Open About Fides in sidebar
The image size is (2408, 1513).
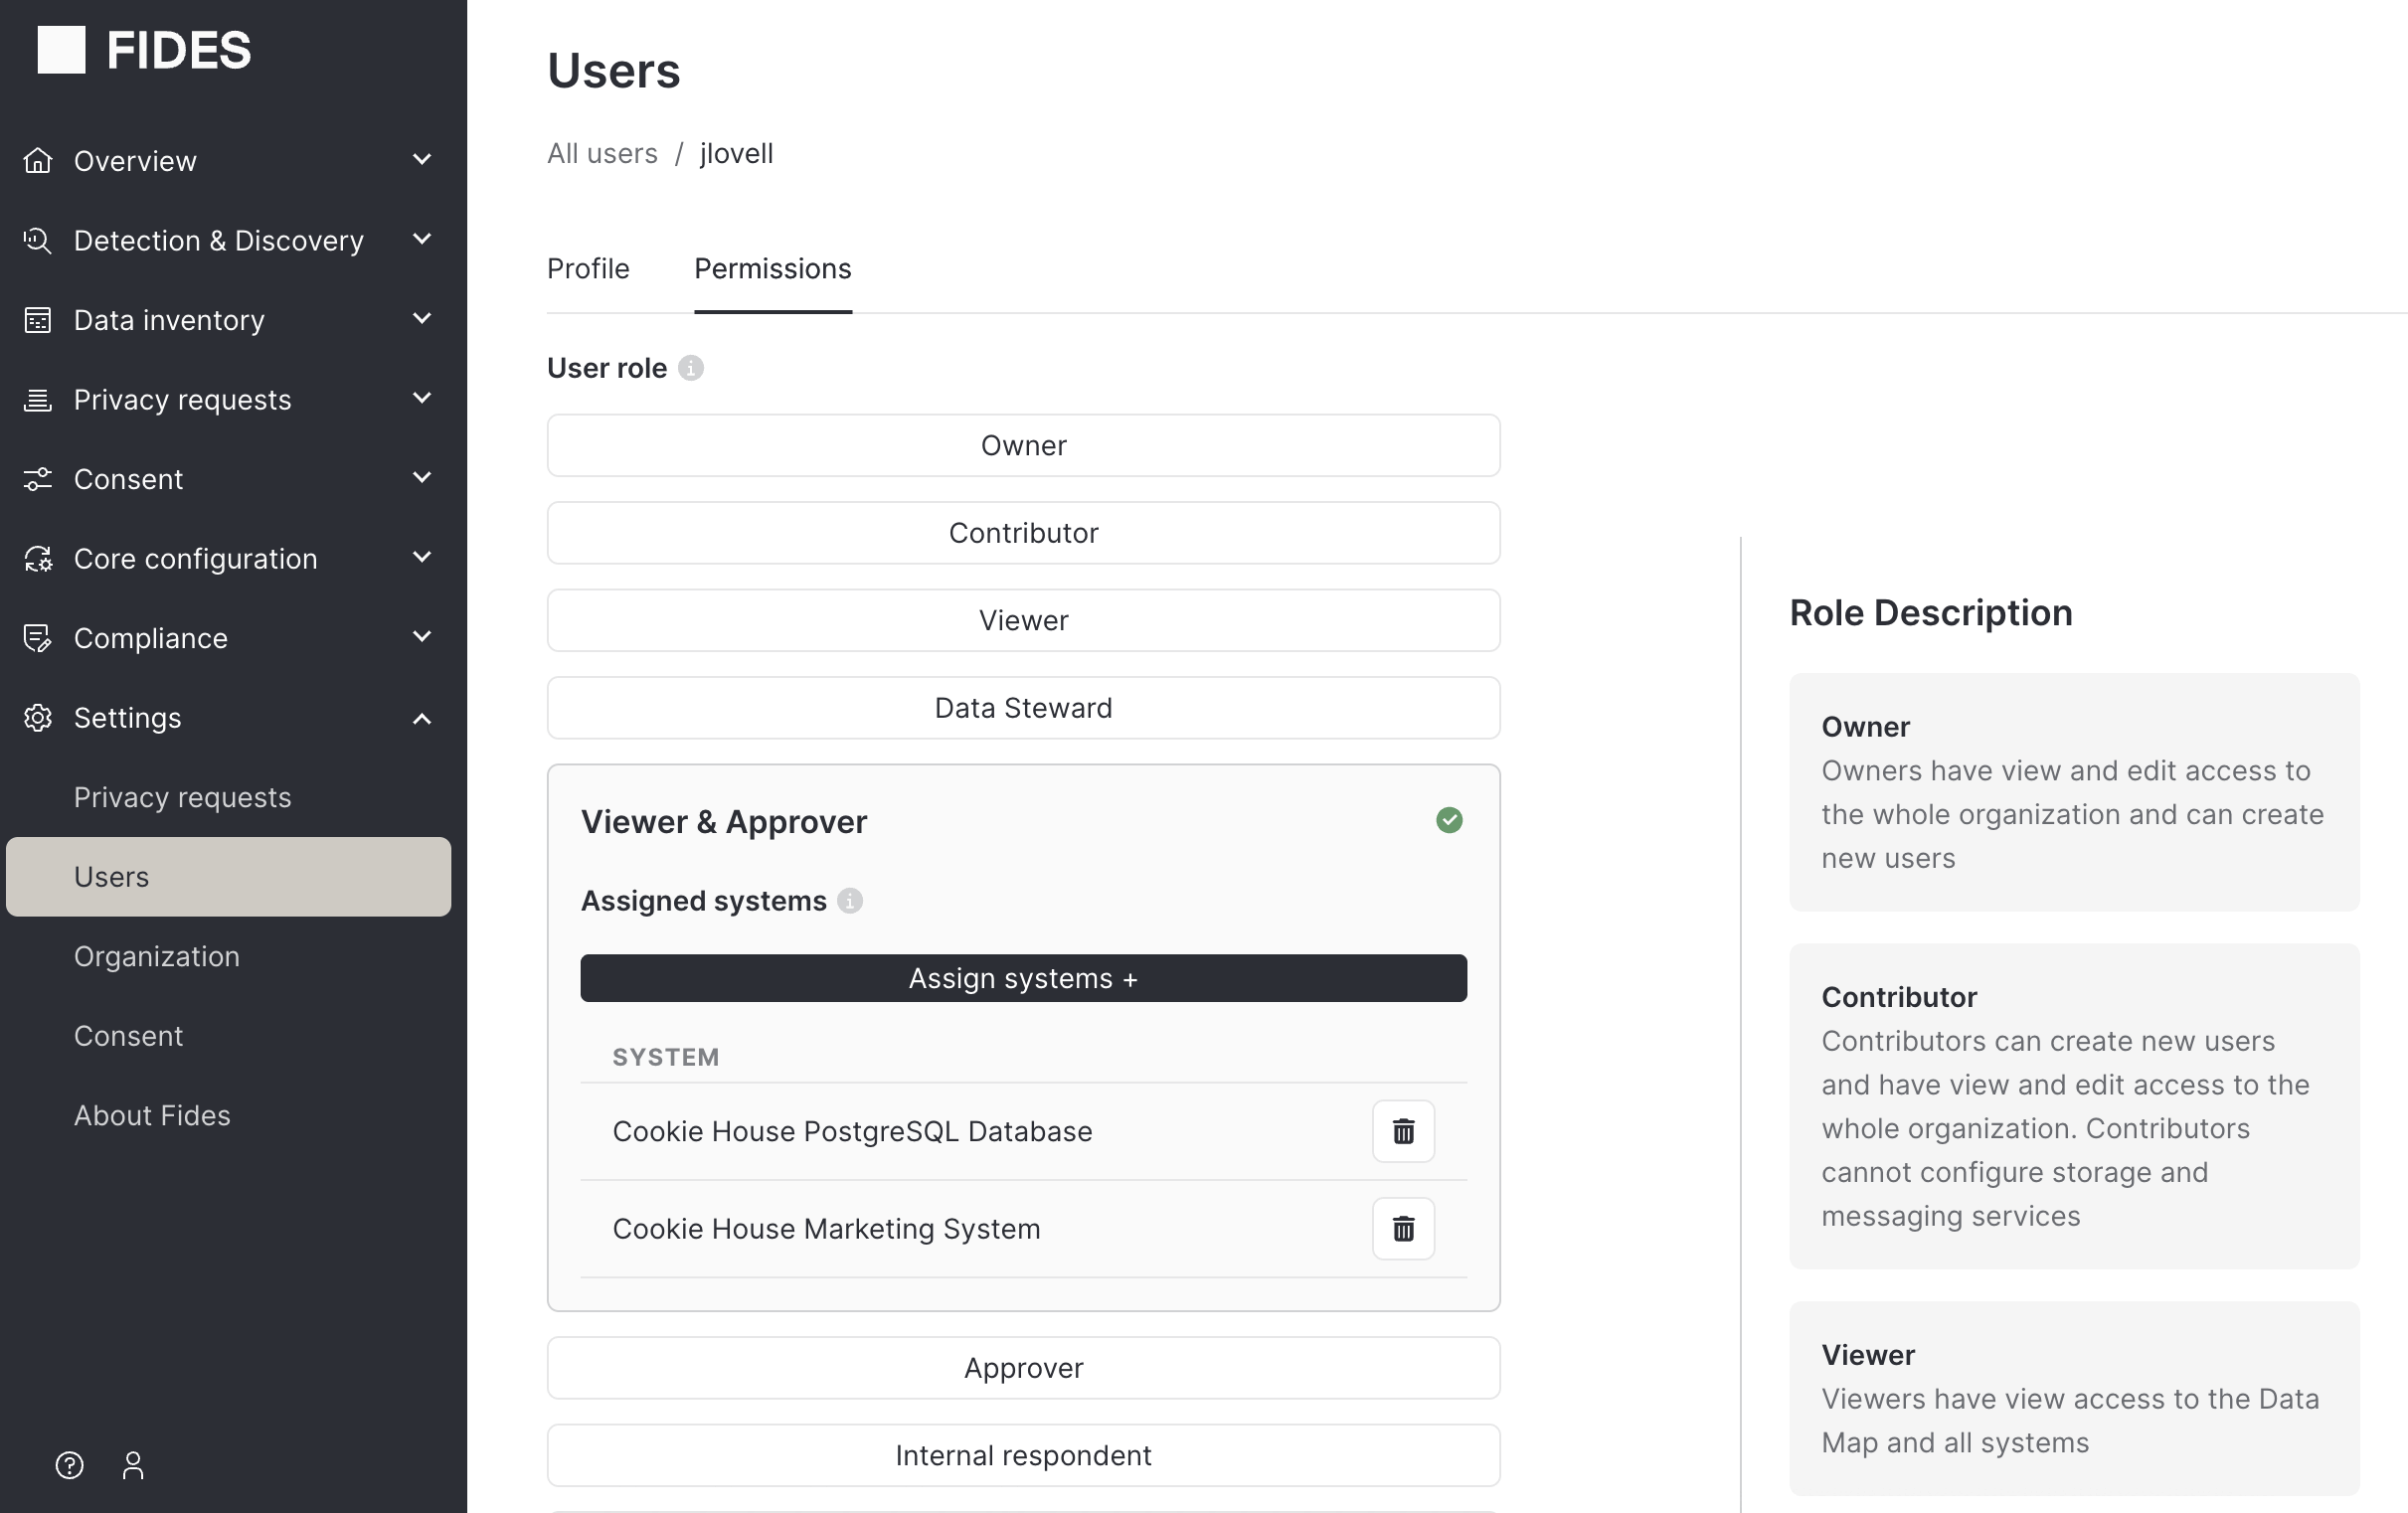(152, 1115)
